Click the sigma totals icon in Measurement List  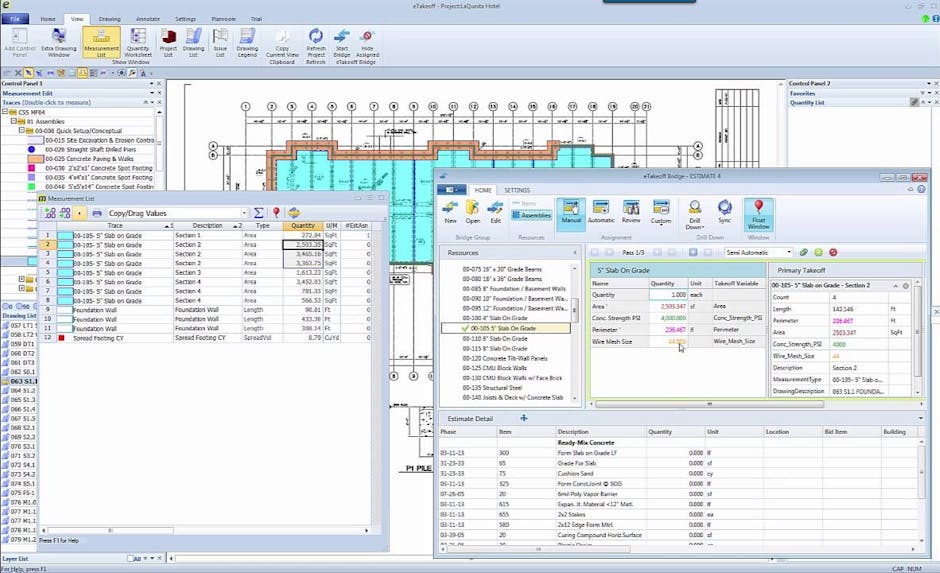pos(258,213)
